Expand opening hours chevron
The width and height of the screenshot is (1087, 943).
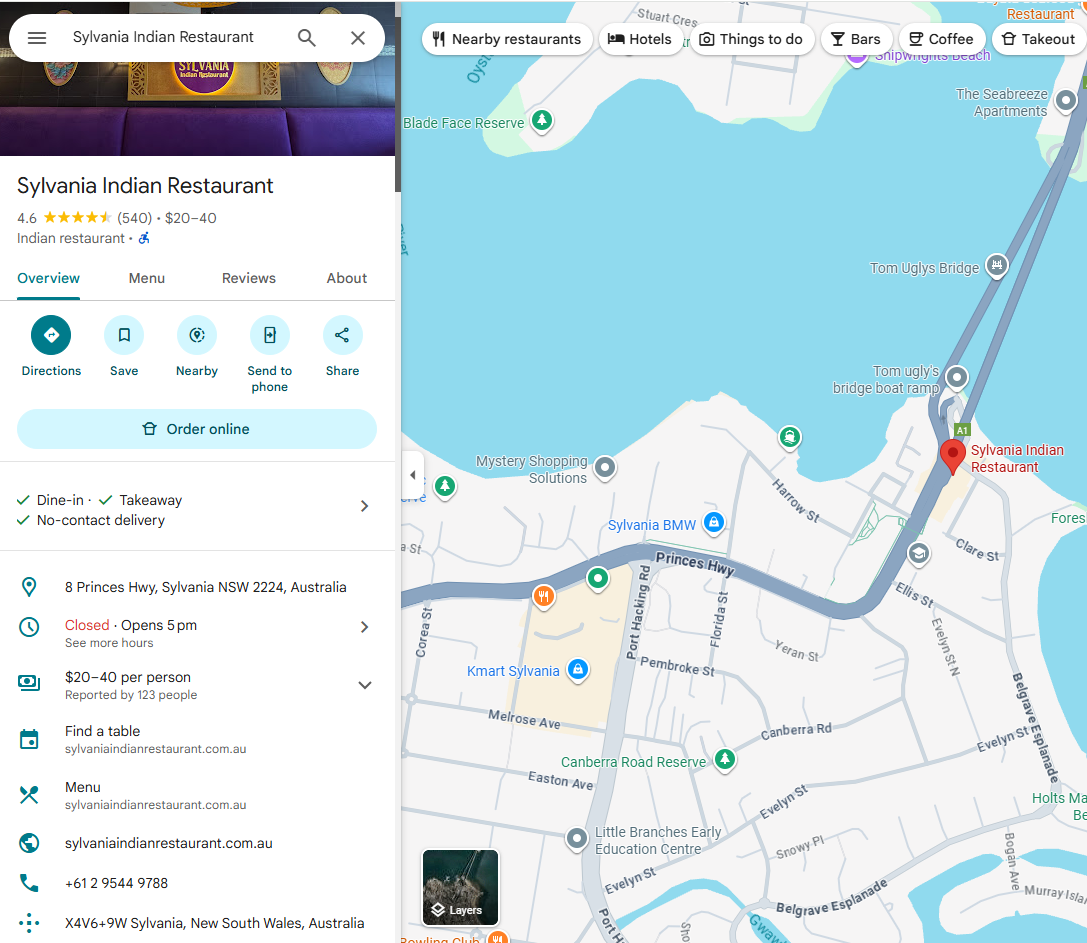(x=365, y=627)
